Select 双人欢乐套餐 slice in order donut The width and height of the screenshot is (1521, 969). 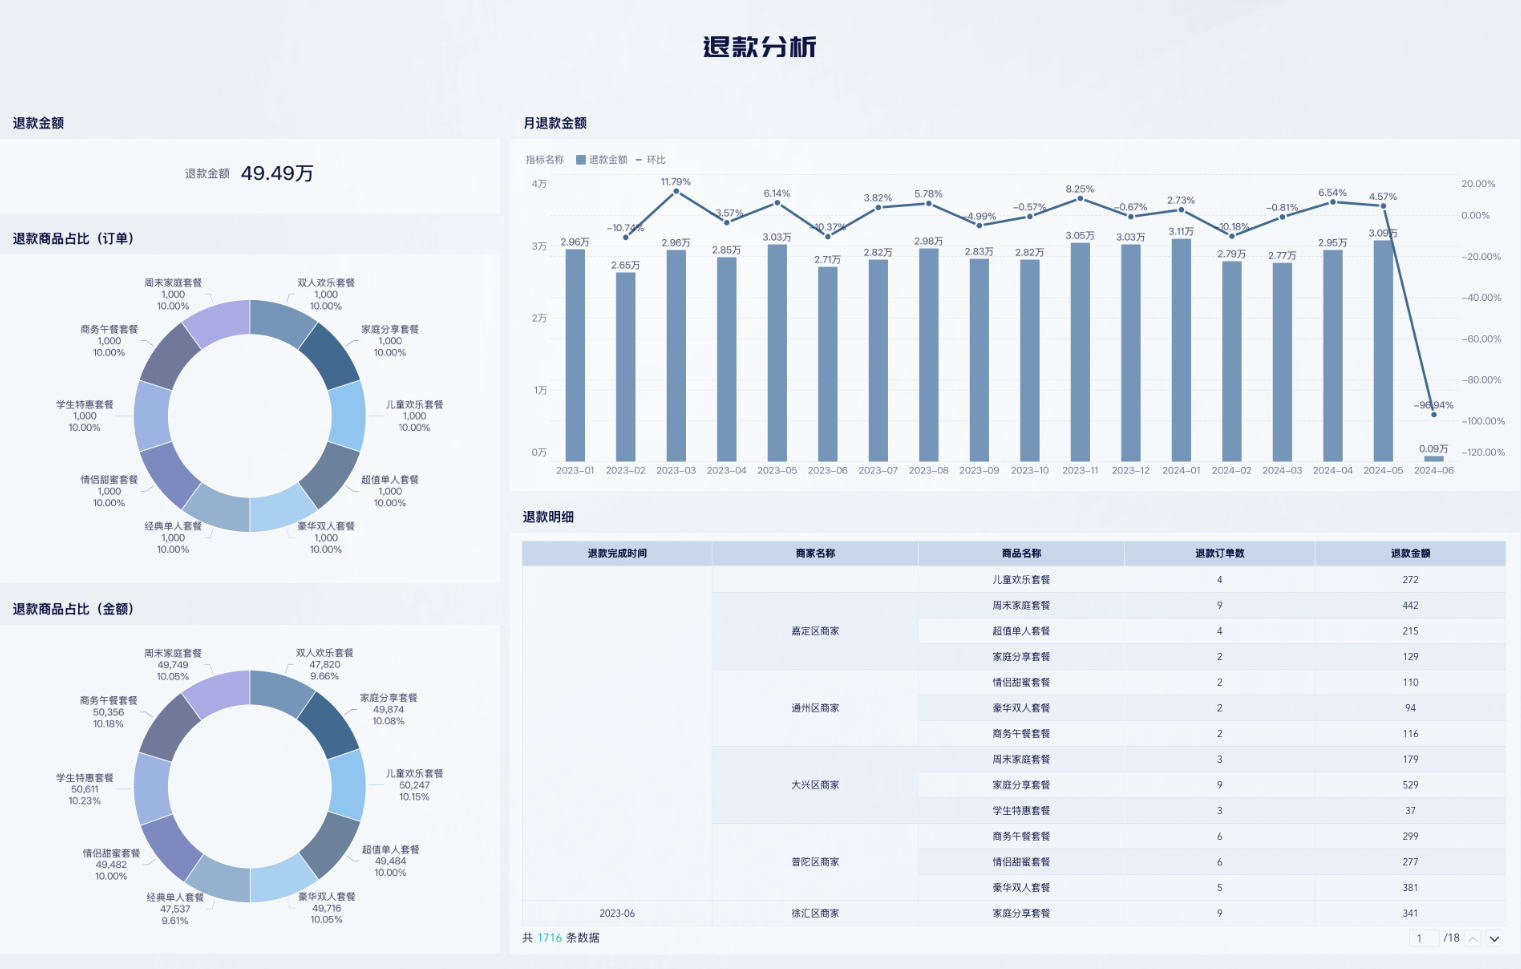pos(282,321)
